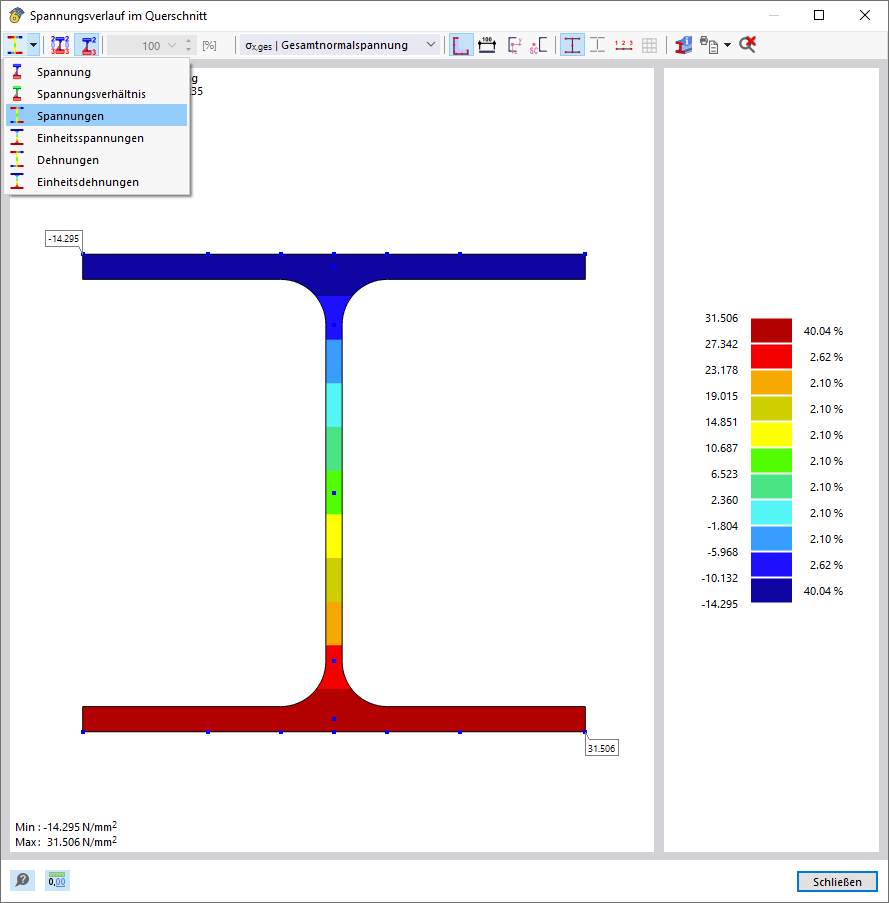Click the Schließen button
This screenshot has width=889, height=903.
click(837, 882)
